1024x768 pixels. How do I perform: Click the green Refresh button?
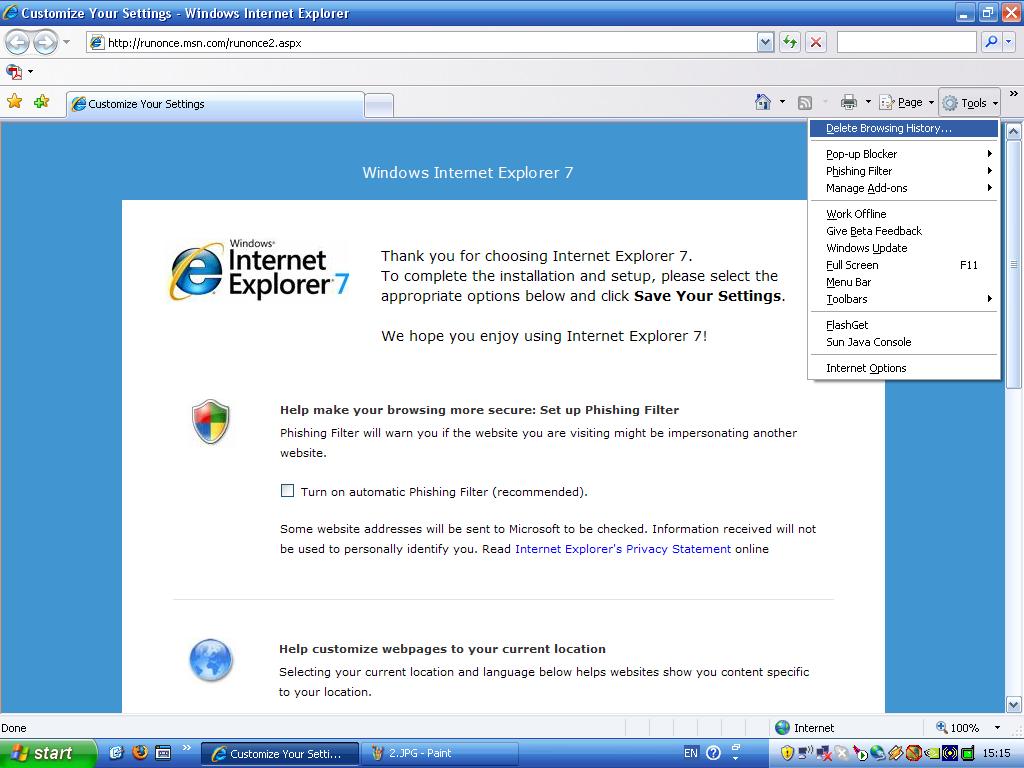click(x=790, y=43)
